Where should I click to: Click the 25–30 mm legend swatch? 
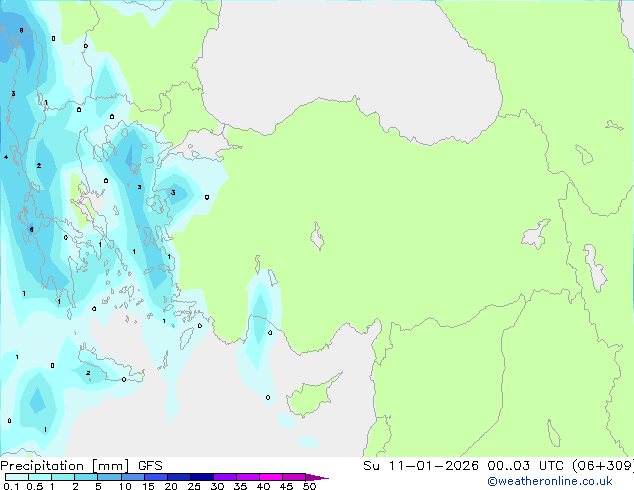click(201, 477)
